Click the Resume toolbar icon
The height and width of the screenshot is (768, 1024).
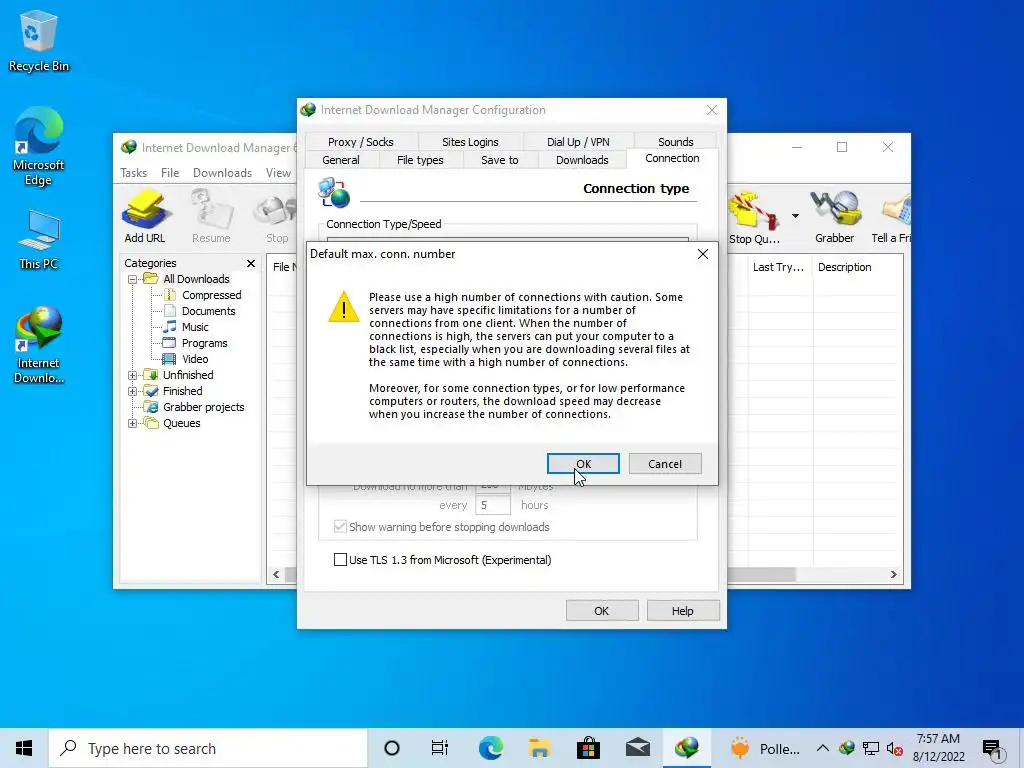point(211,216)
